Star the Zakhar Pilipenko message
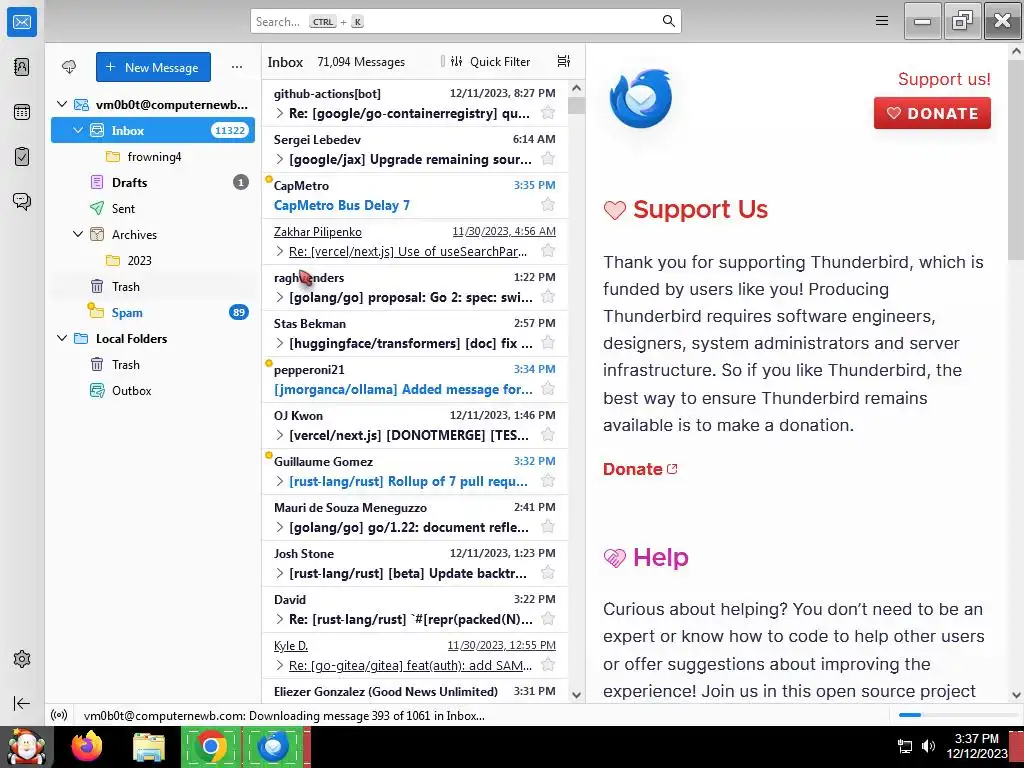 (x=548, y=251)
